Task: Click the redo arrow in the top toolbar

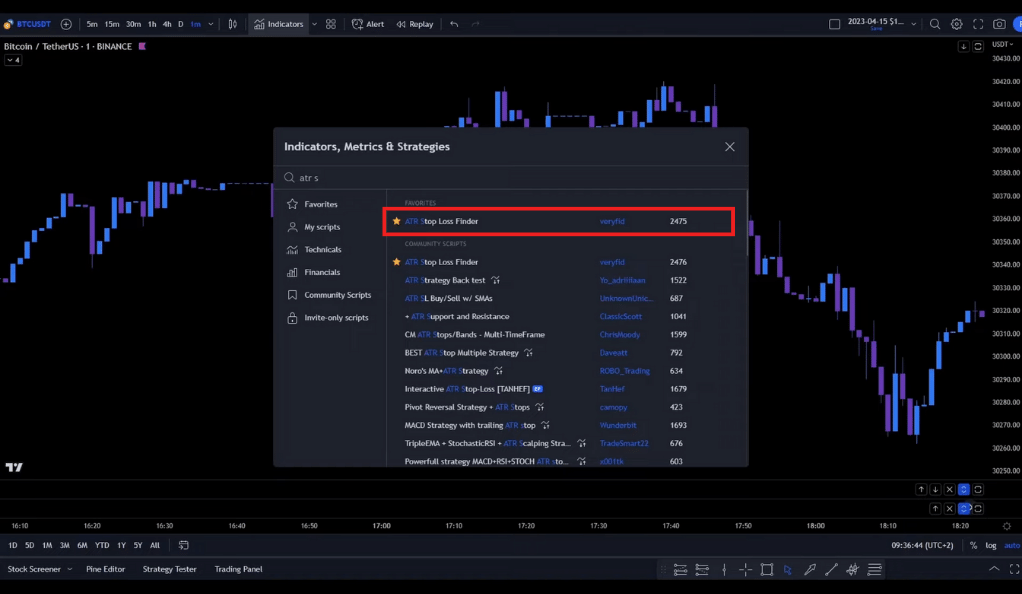Action: 475,24
